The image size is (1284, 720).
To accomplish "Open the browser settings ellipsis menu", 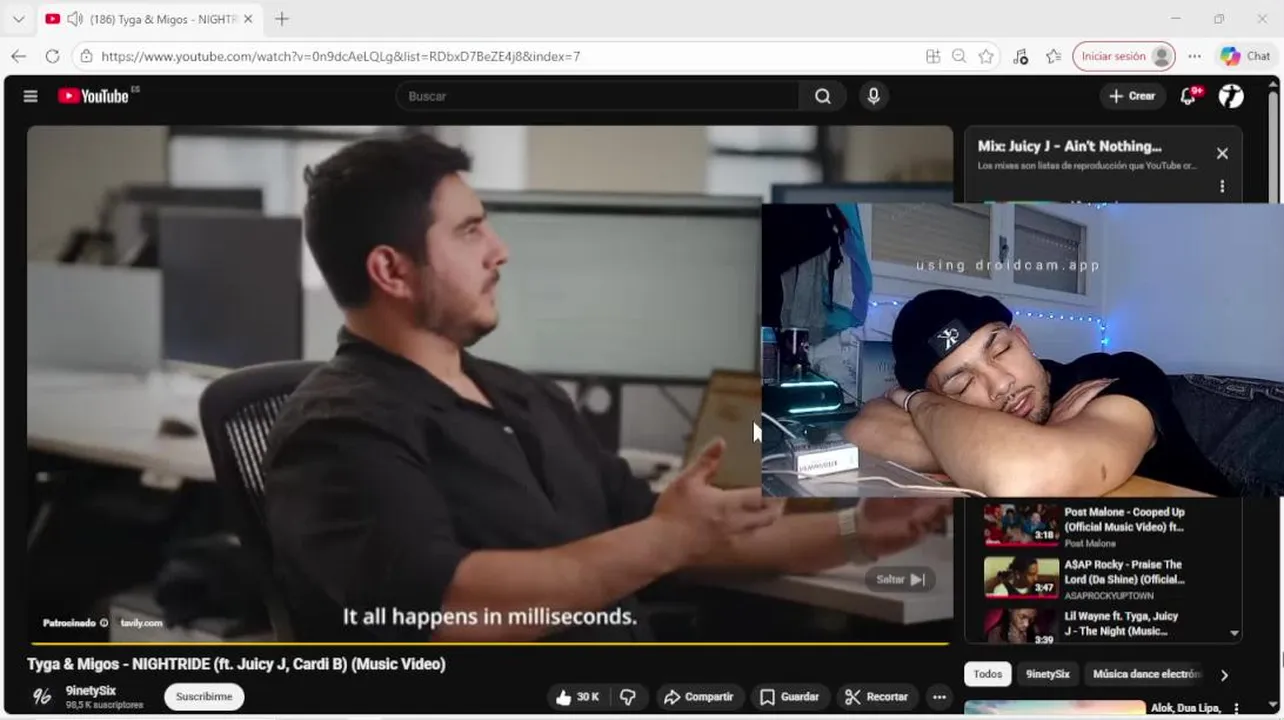I will [x=1194, y=56].
